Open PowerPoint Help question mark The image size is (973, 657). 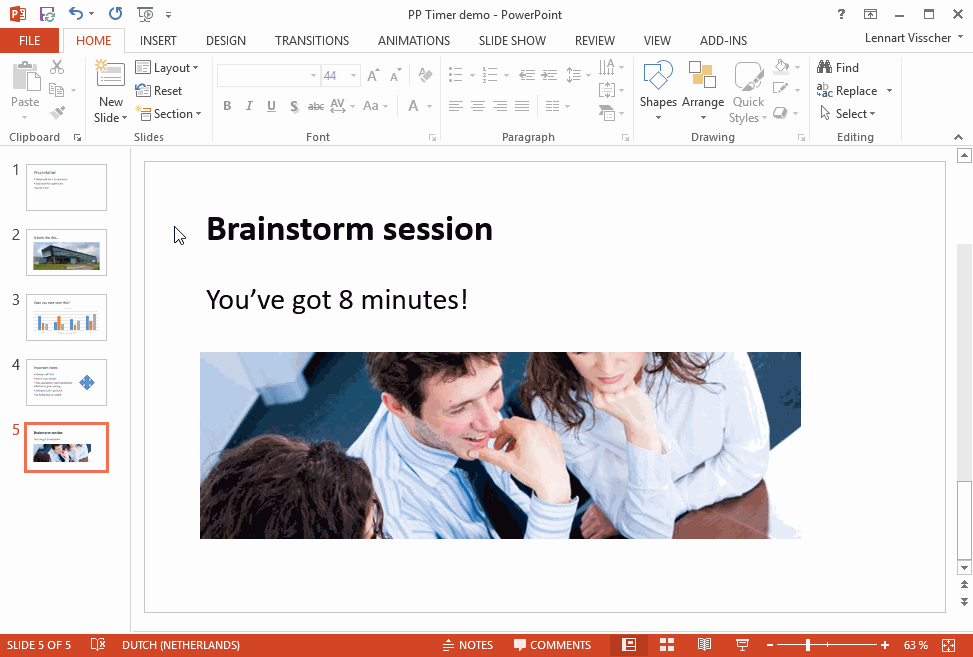pyautogui.click(x=841, y=14)
